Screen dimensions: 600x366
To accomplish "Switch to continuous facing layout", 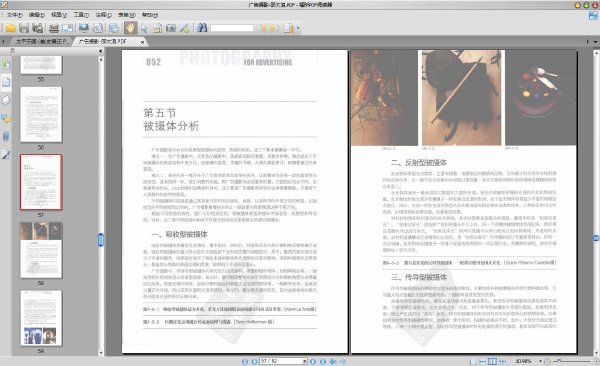I will click(x=502, y=361).
